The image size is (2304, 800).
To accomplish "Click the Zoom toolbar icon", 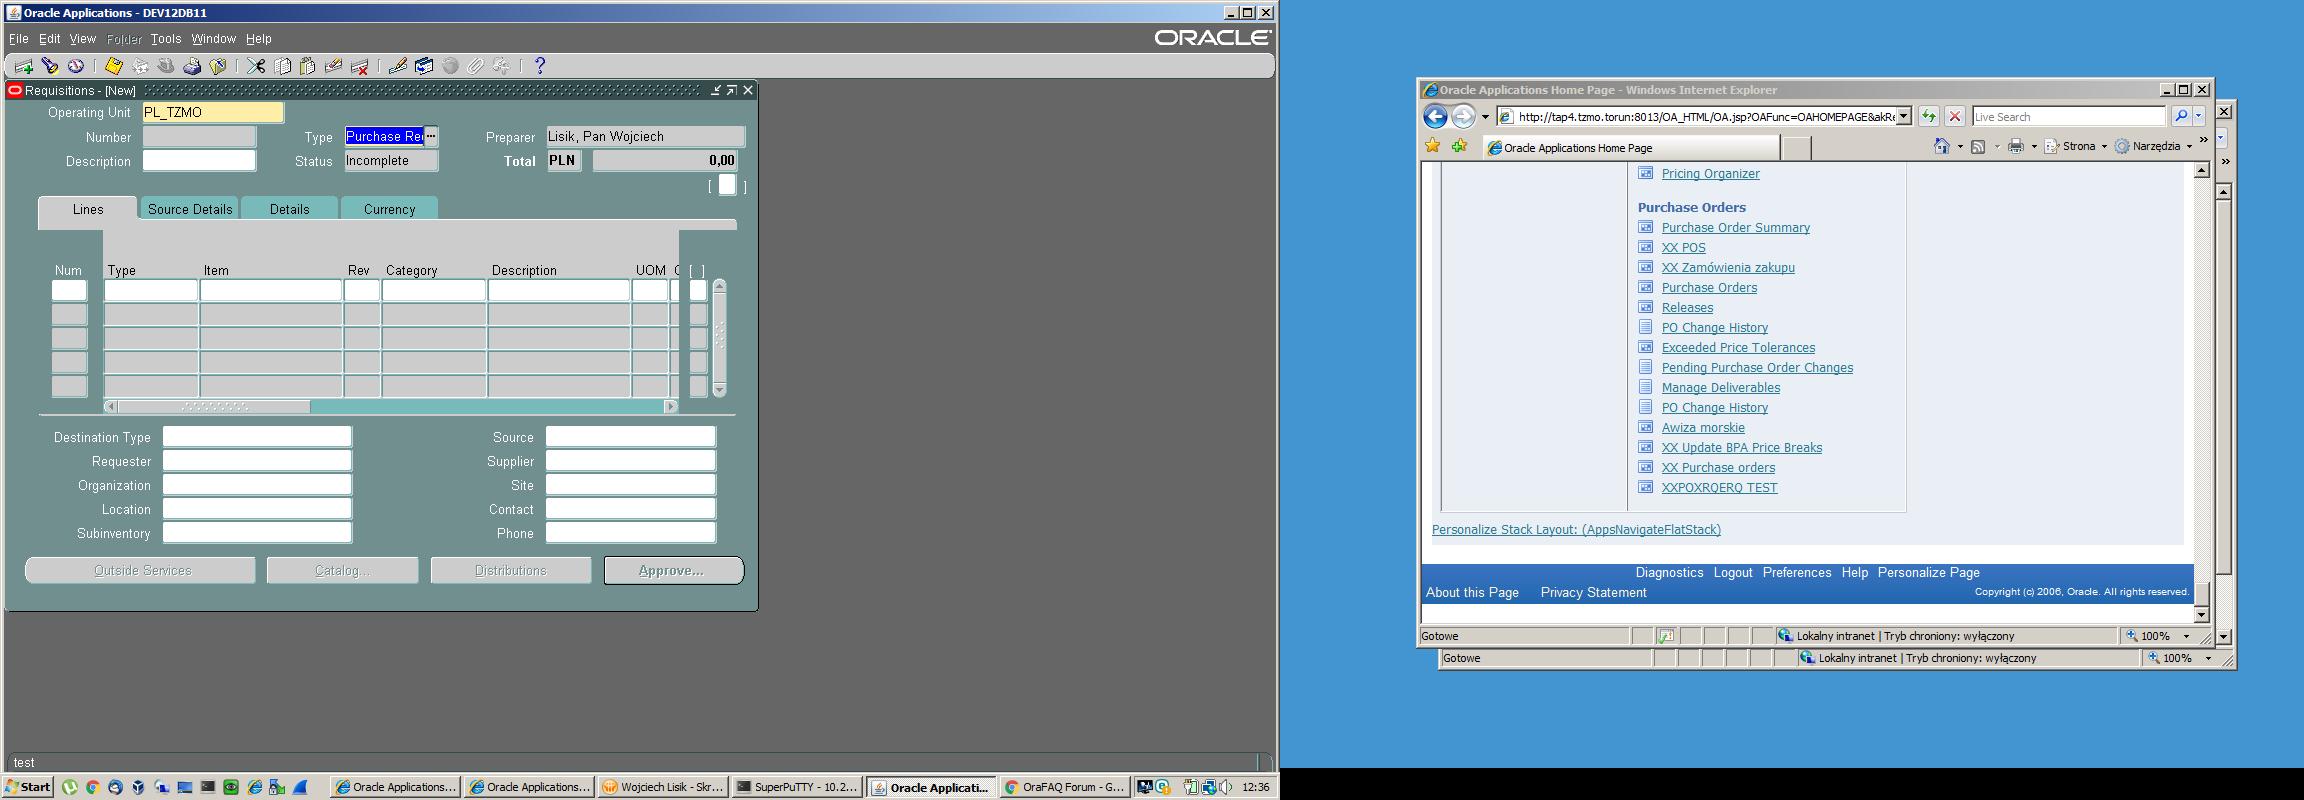I will 424,66.
